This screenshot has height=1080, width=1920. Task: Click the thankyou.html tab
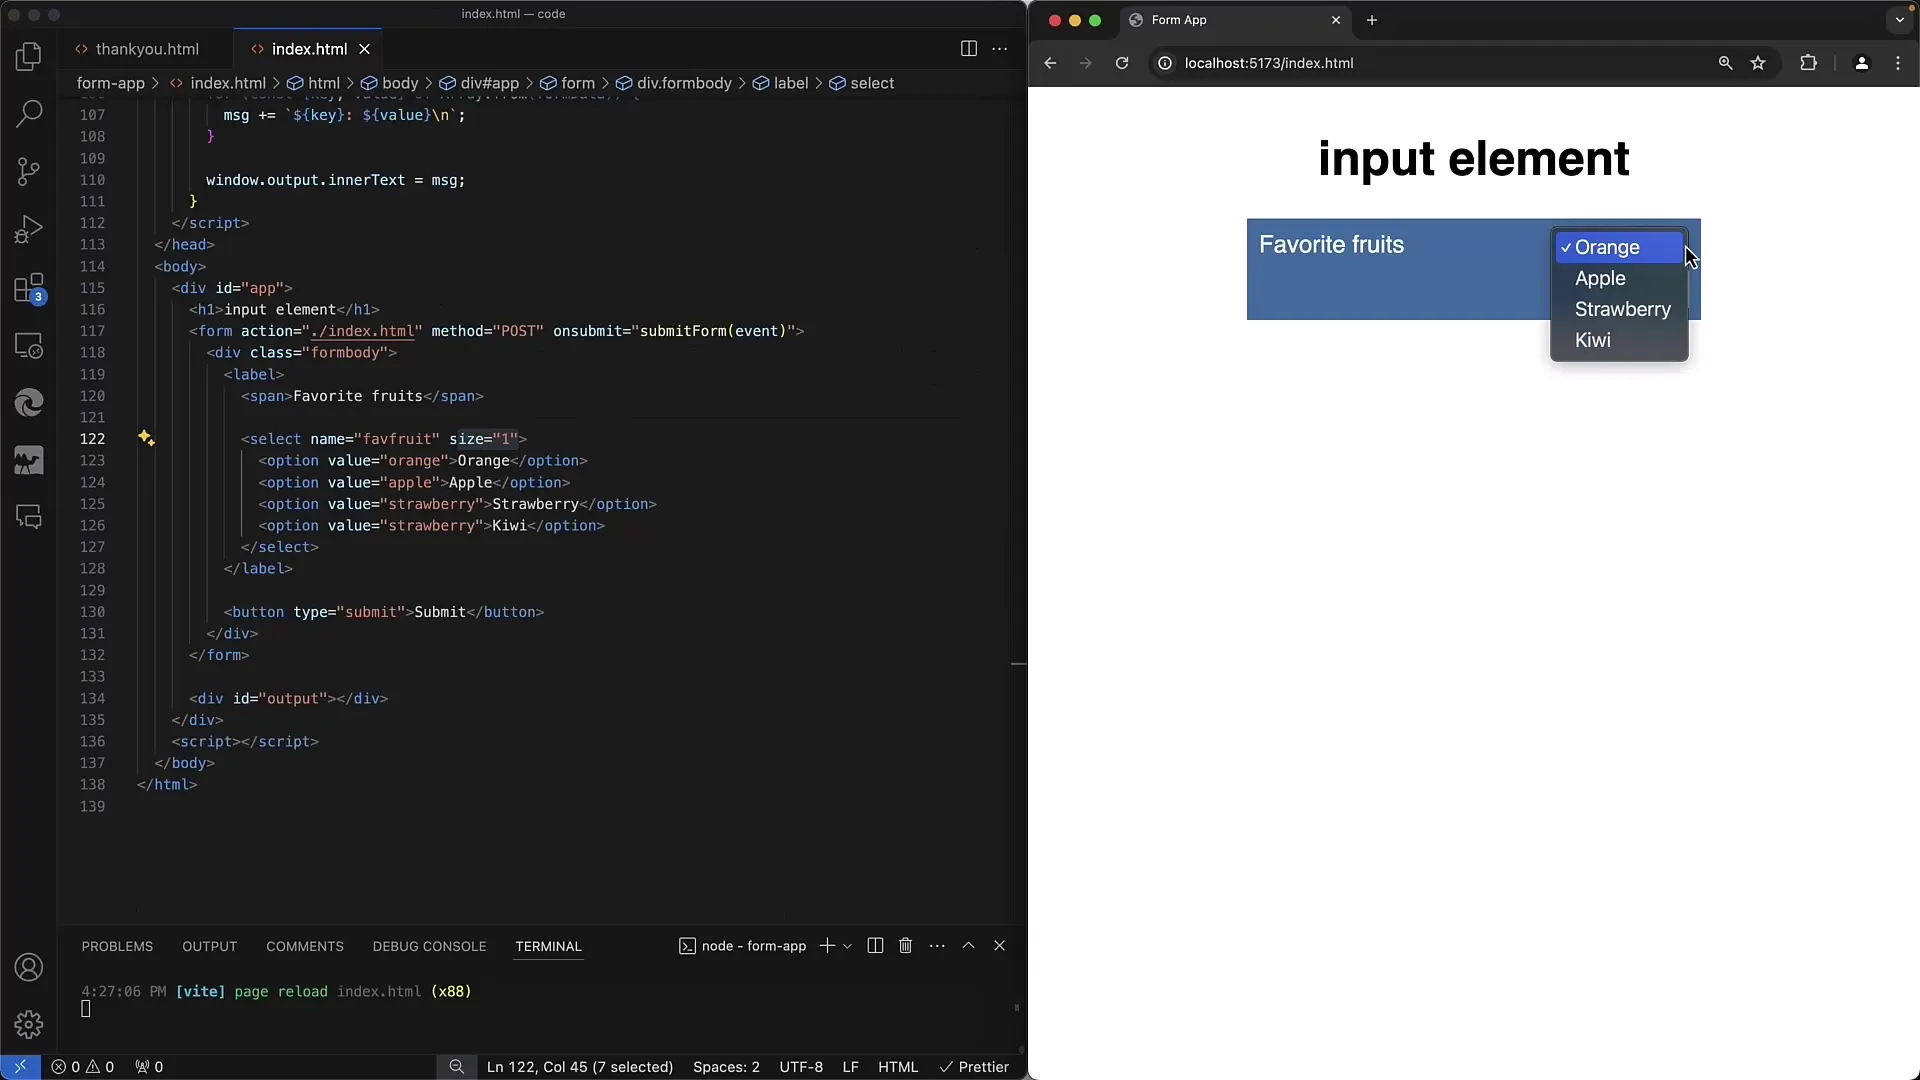pos(146,49)
